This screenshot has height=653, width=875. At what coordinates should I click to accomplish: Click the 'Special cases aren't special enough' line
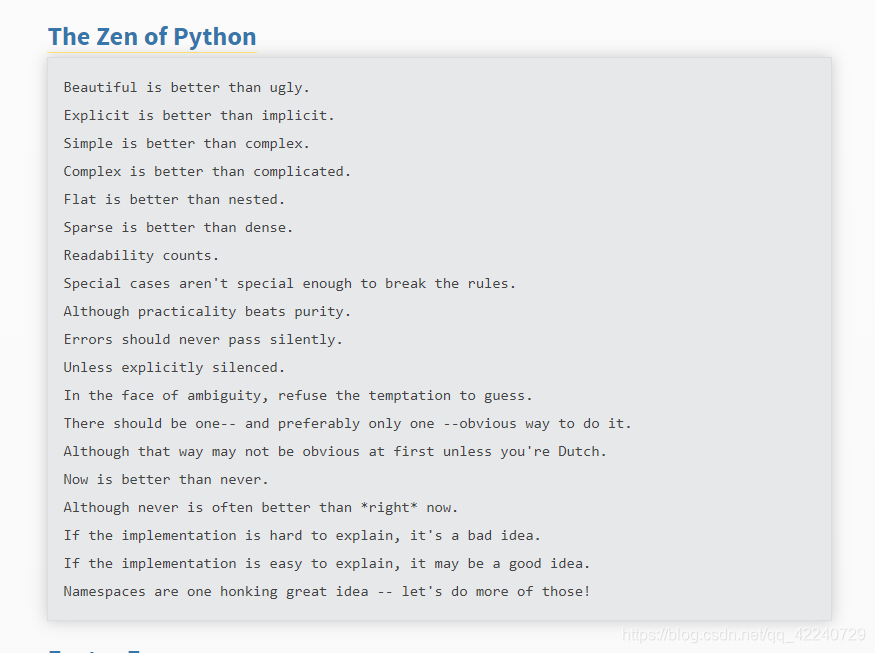point(290,284)
